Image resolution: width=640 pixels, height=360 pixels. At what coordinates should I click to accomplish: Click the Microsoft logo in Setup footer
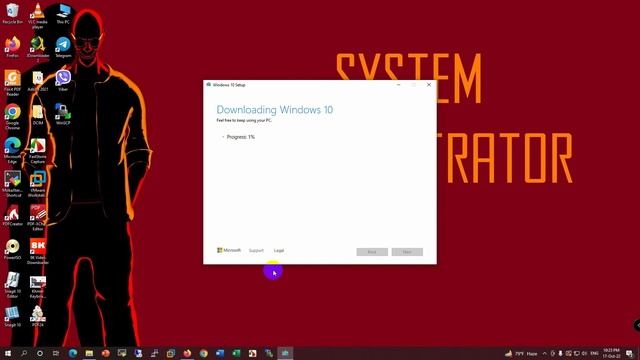[229, 250]
